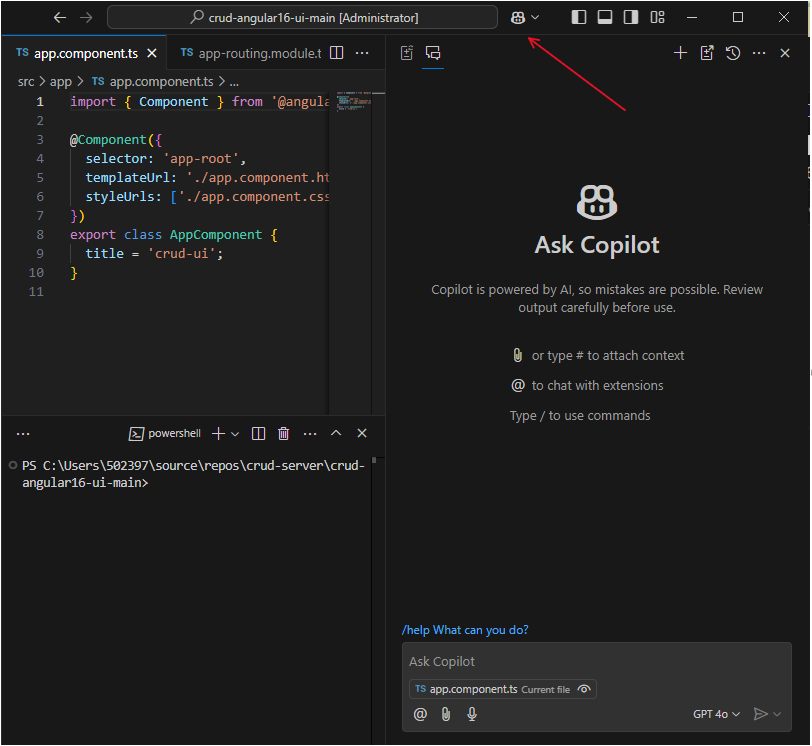Kill the terminal with the trash icon
Image resolution: width=812 pixels, height=746 pixels.
tap(284, 434)
